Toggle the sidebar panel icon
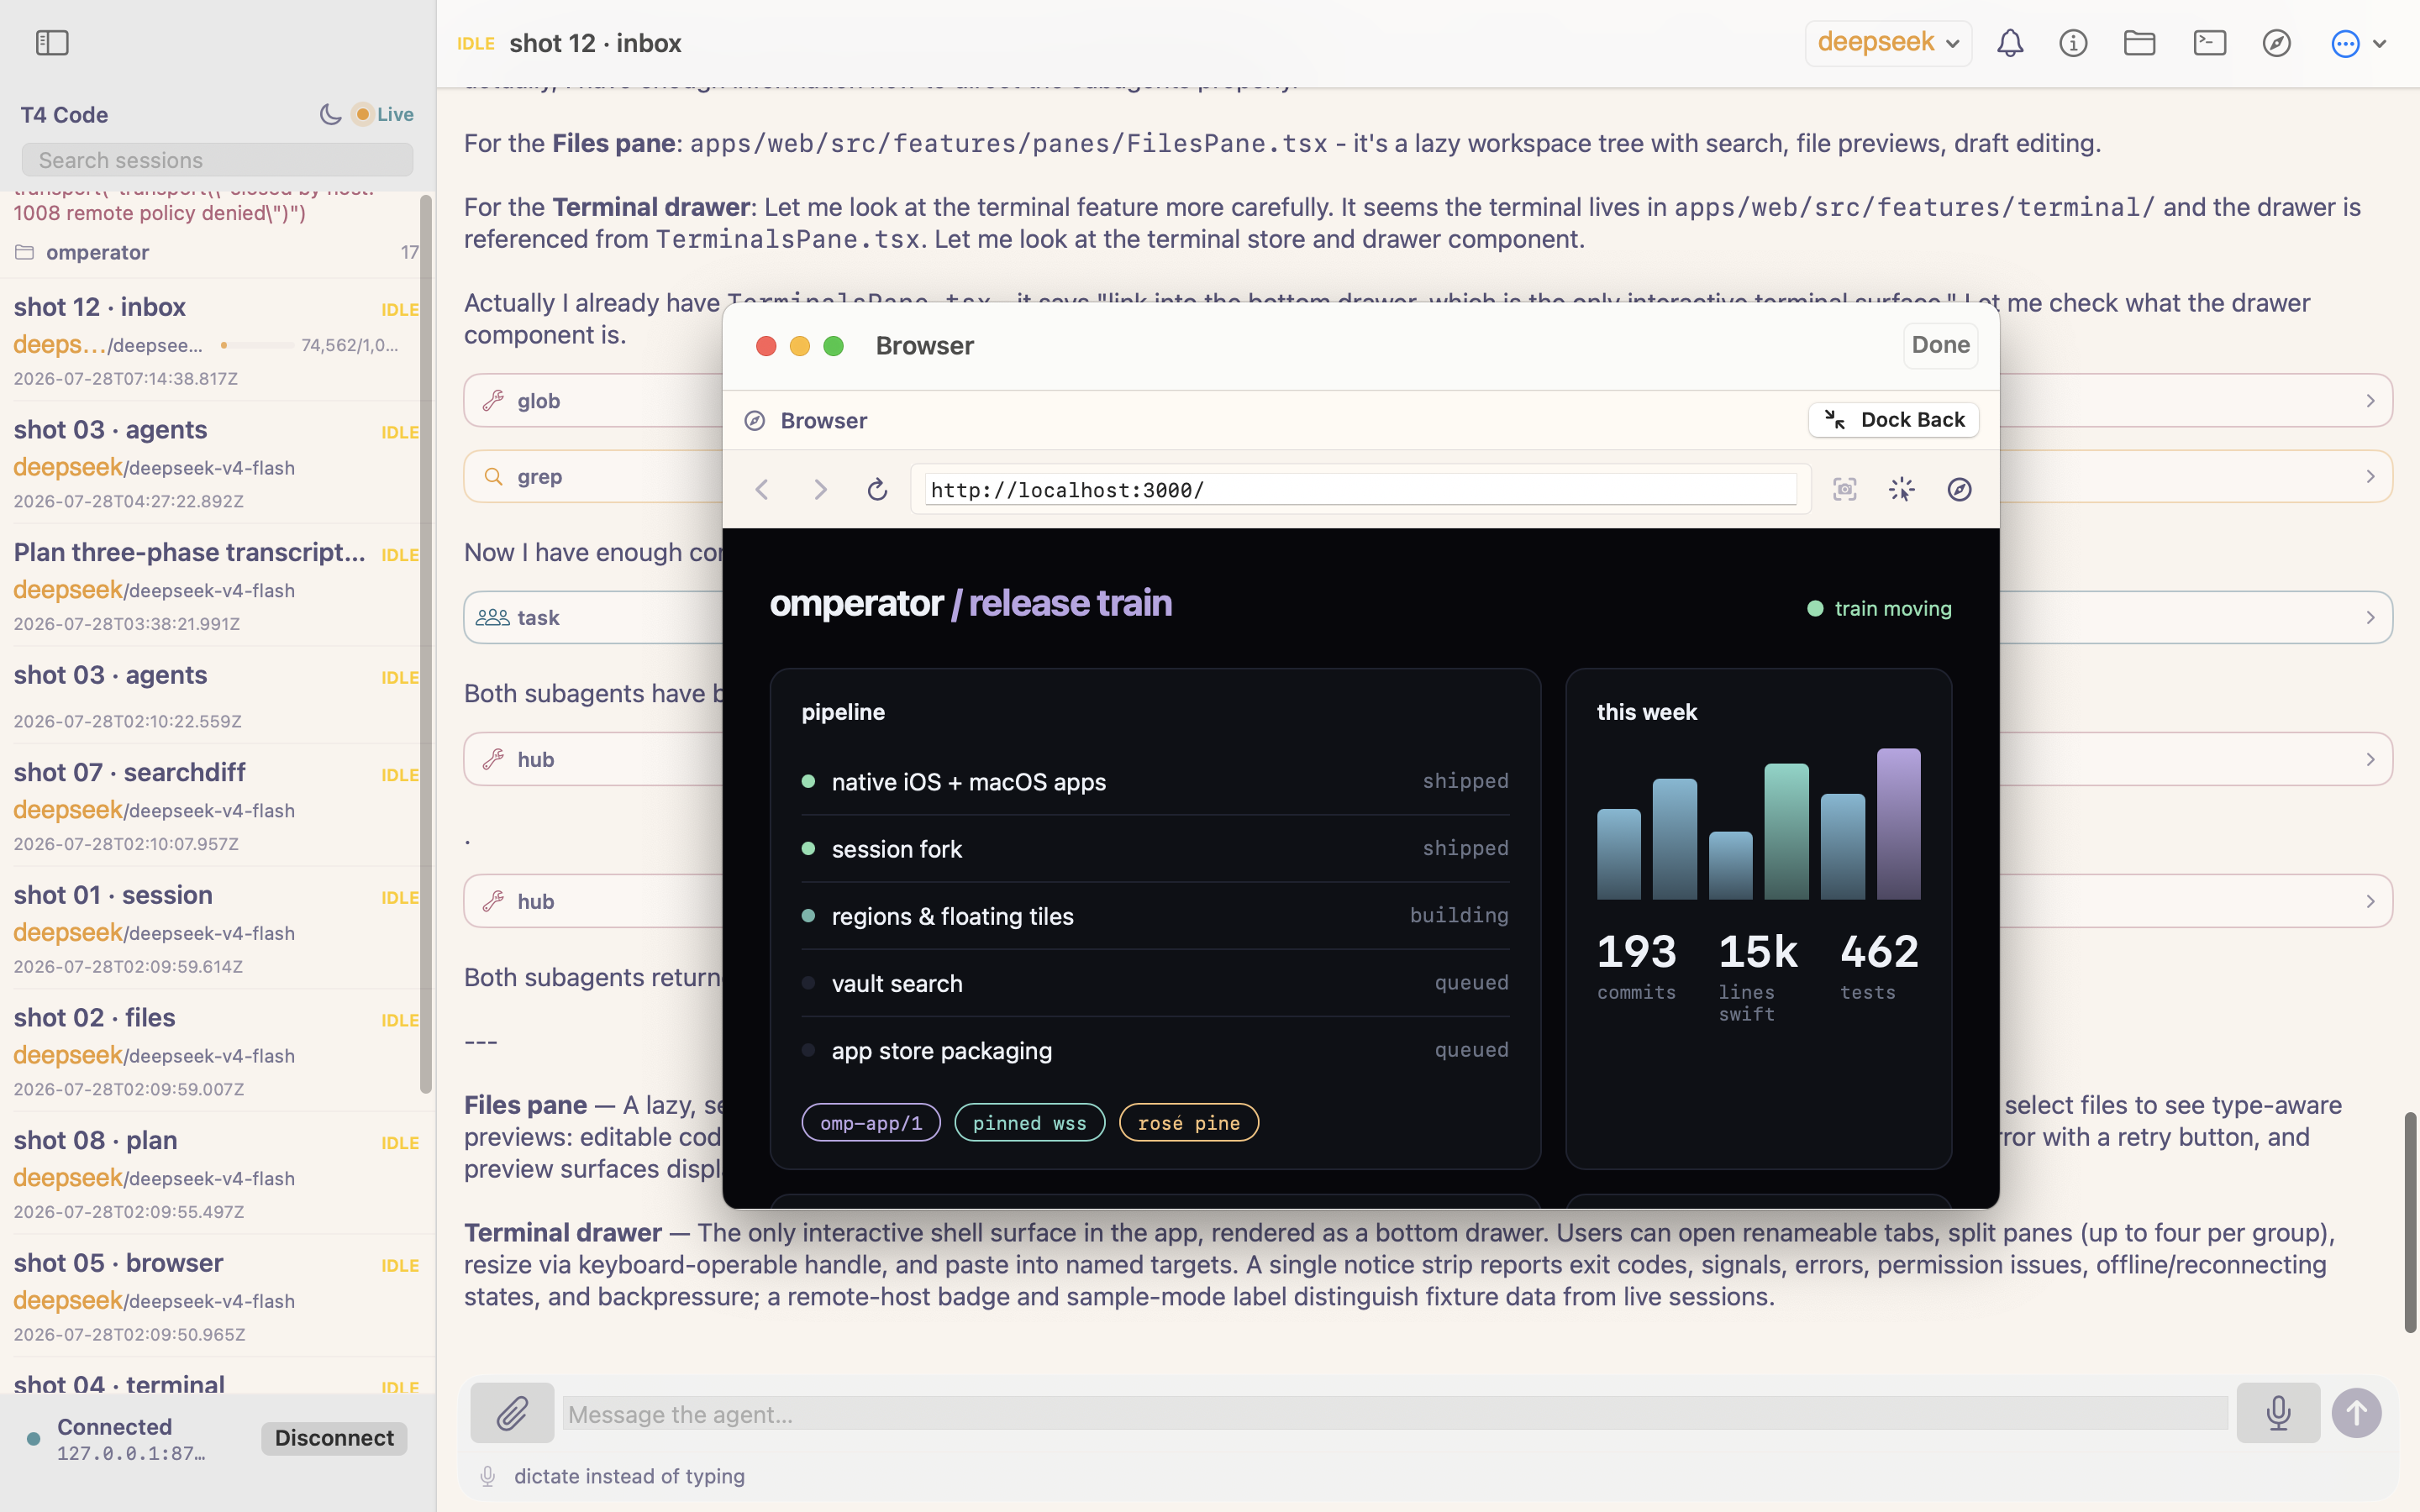This screenshot has width=2420, height=1512. point(52,43)
